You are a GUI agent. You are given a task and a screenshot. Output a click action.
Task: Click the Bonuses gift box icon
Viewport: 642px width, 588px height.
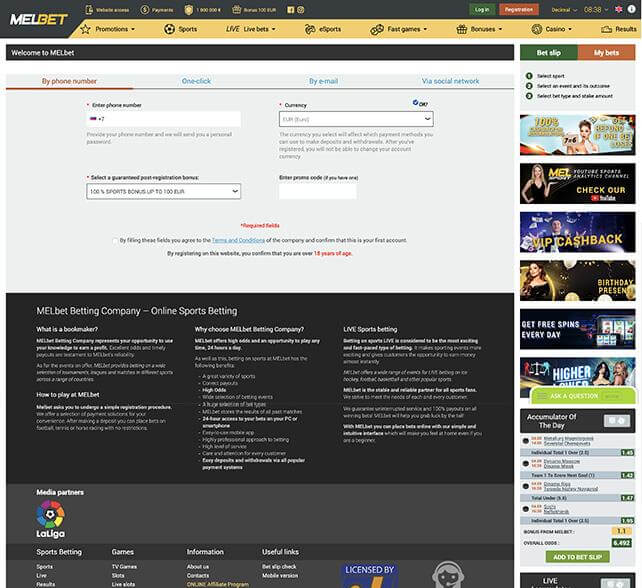click(x=462, y=29)
